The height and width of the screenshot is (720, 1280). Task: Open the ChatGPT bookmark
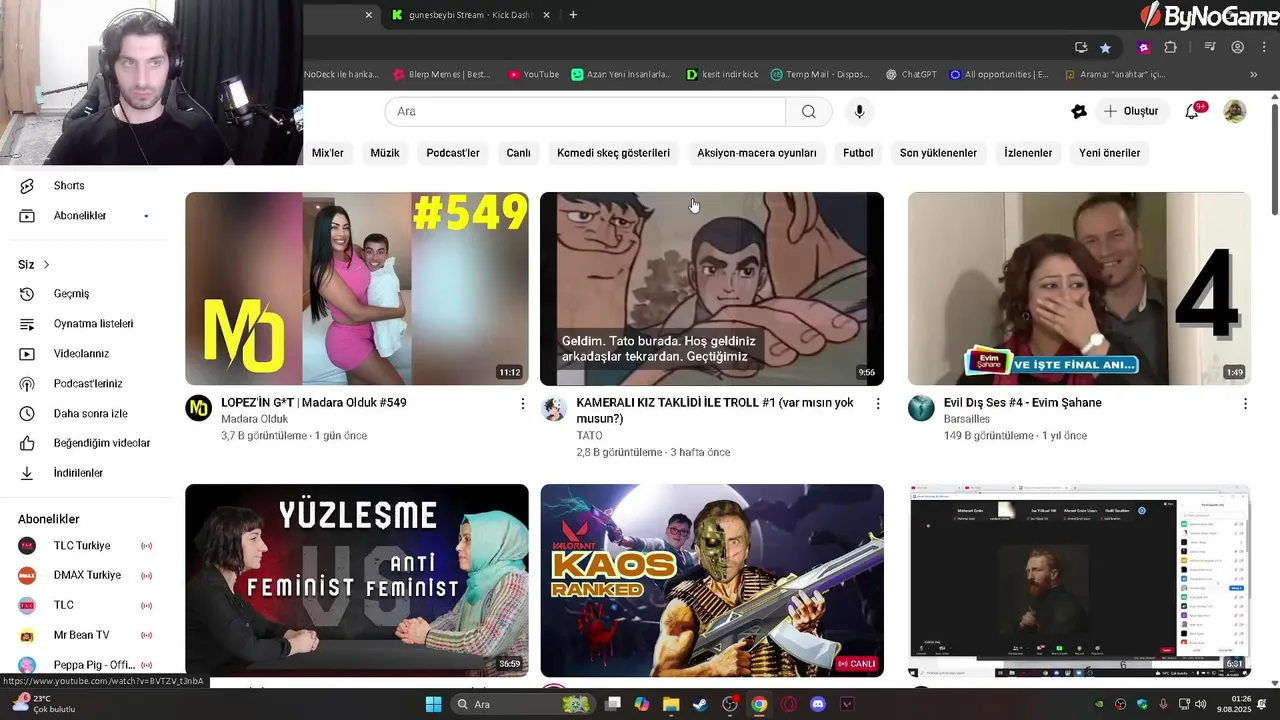(x=911, y=74)
